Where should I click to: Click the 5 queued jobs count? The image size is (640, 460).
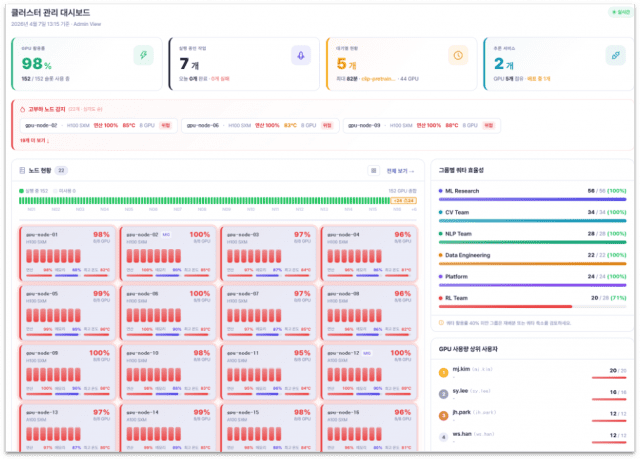[347, 64]
